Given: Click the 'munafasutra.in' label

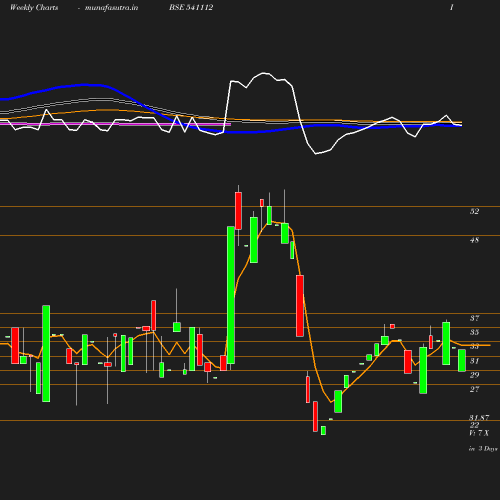Looking at the screenshot, I should 111,8.
